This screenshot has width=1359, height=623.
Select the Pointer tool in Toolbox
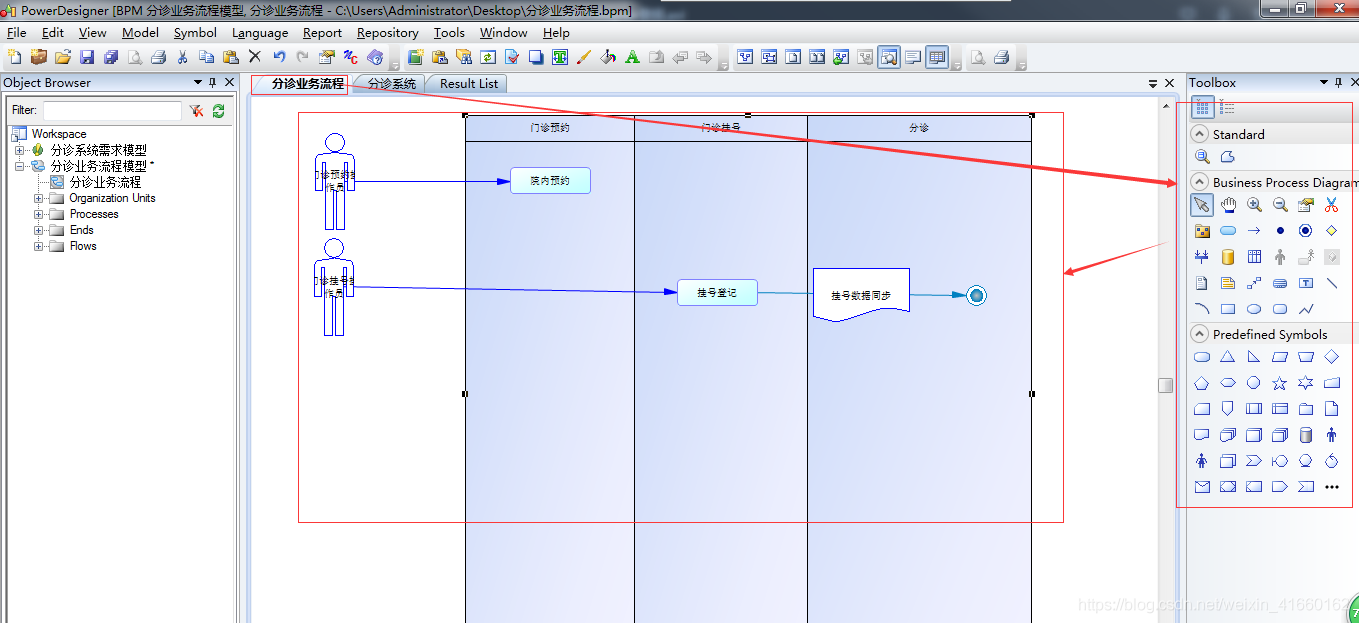(x=1202, y=205)
